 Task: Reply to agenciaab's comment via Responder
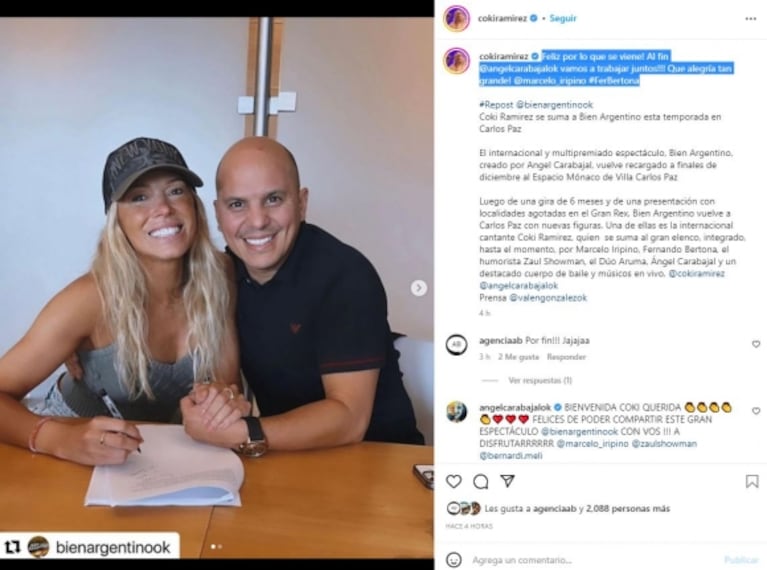[x=566, y=357]
